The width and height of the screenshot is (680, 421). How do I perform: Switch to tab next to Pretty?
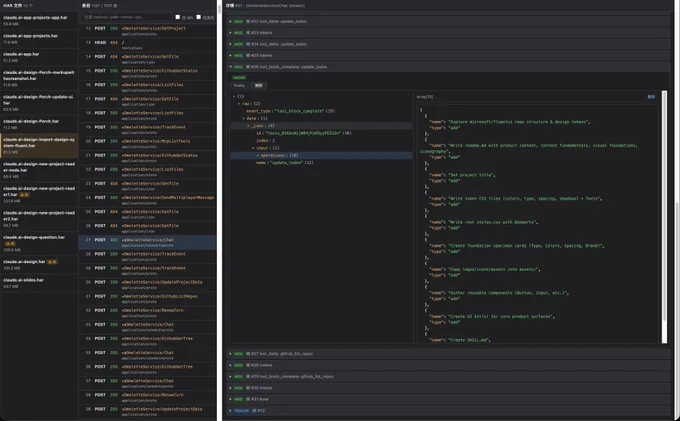[258, 85]
